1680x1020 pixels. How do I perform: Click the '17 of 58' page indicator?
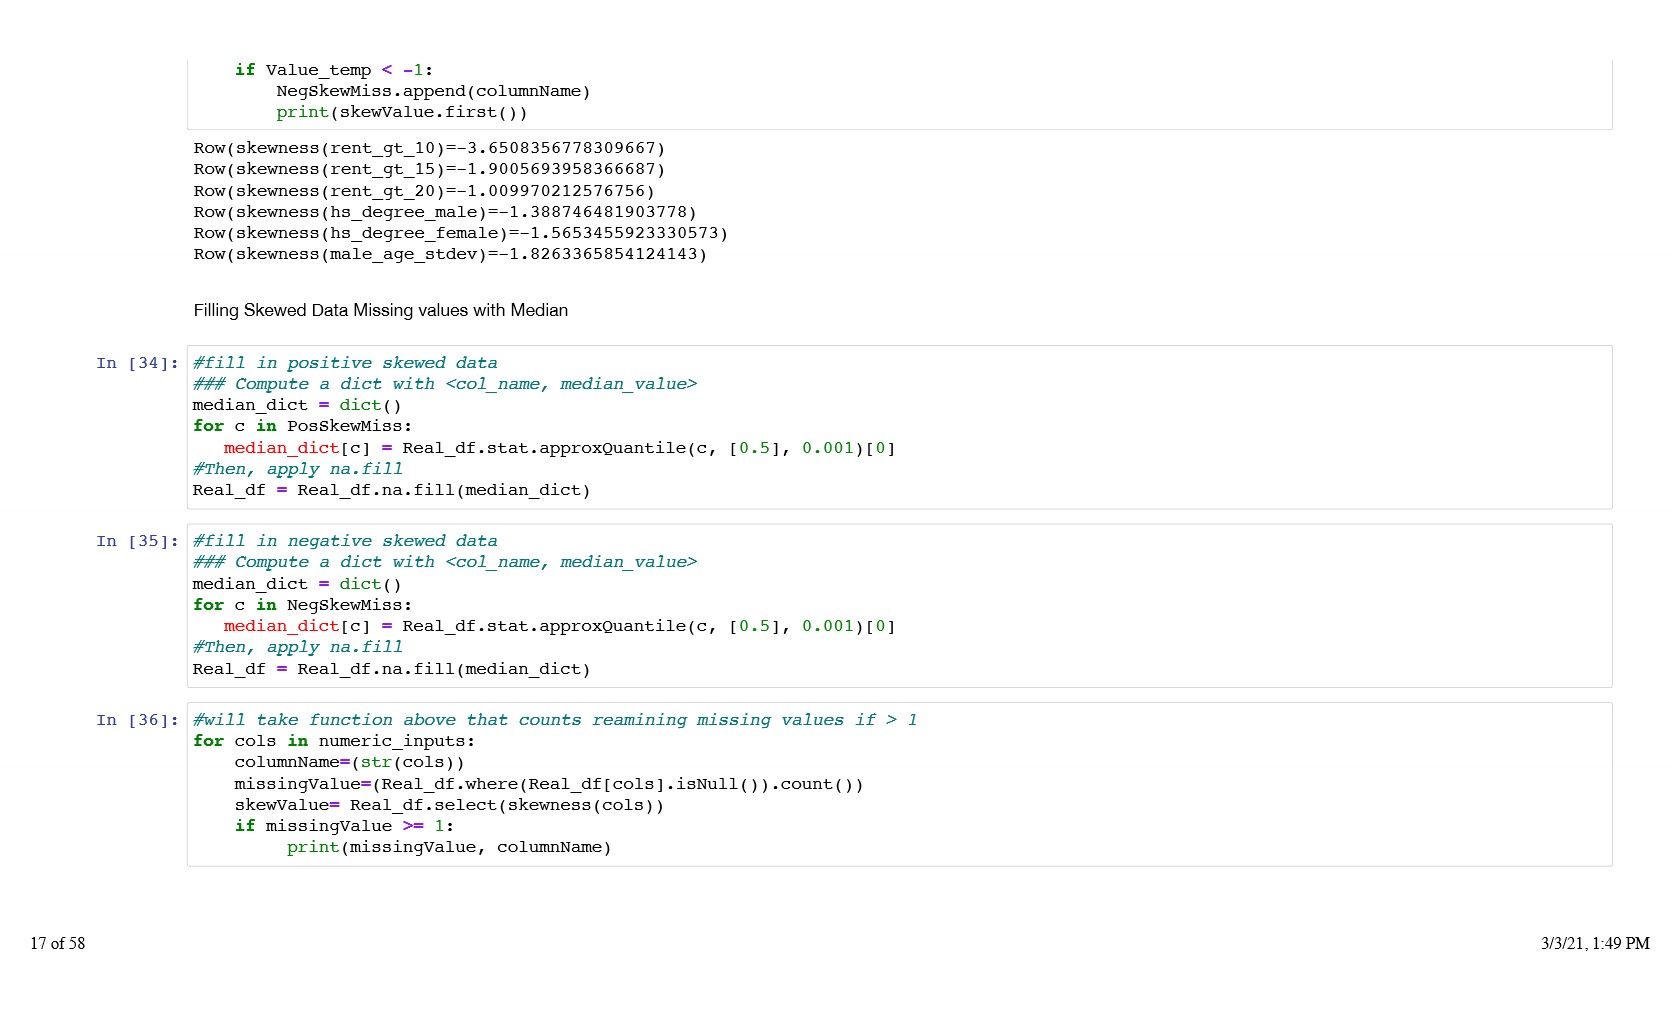pos(57,943)
